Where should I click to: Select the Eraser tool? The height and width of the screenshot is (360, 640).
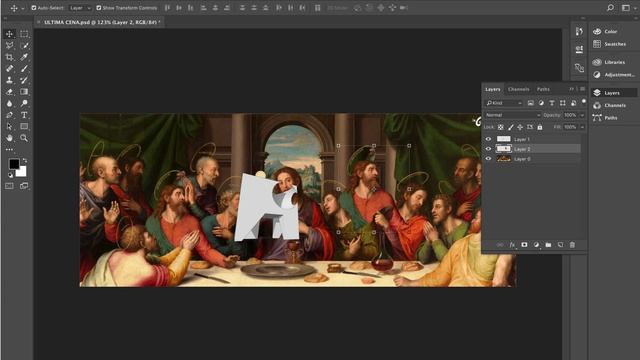point(9,92)
